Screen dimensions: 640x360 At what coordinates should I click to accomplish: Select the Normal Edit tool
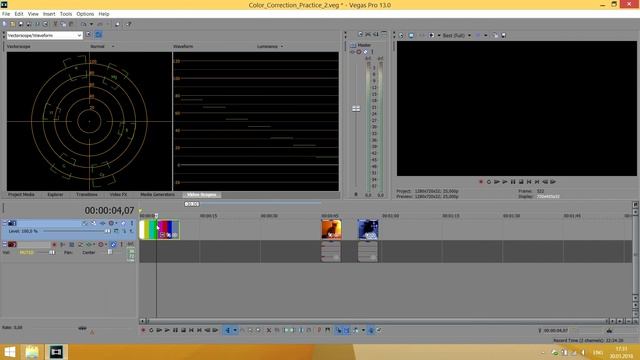(x=228, y=330)
